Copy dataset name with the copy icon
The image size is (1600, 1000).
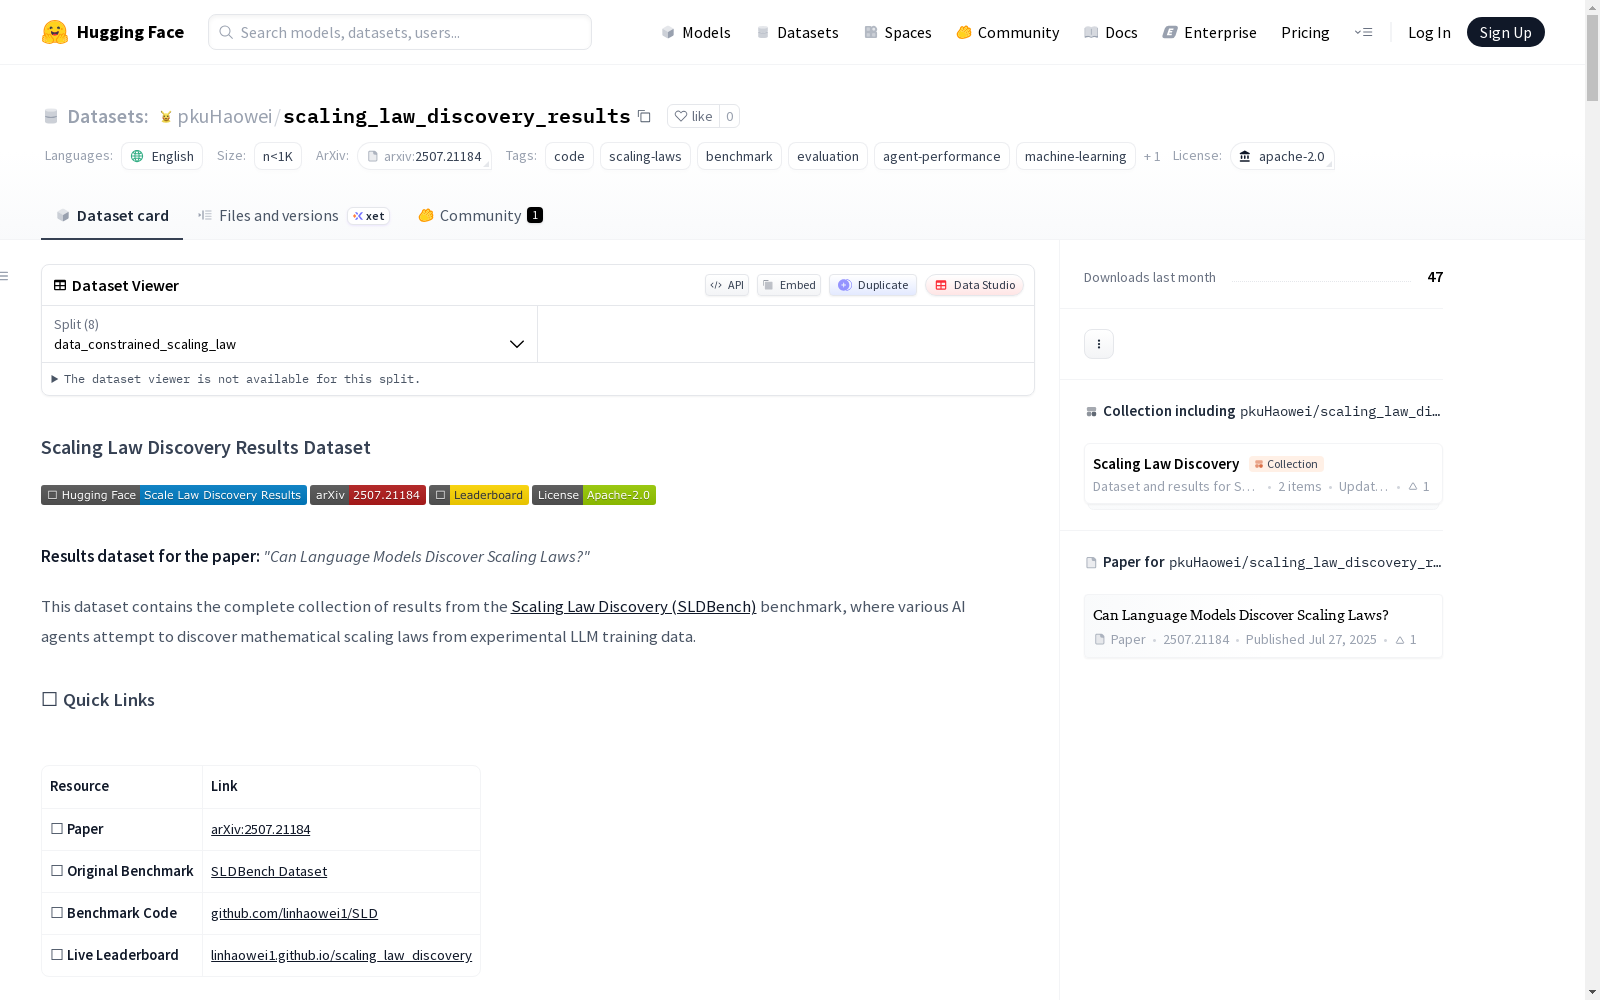pyautogui.click(x=645, y=116)
